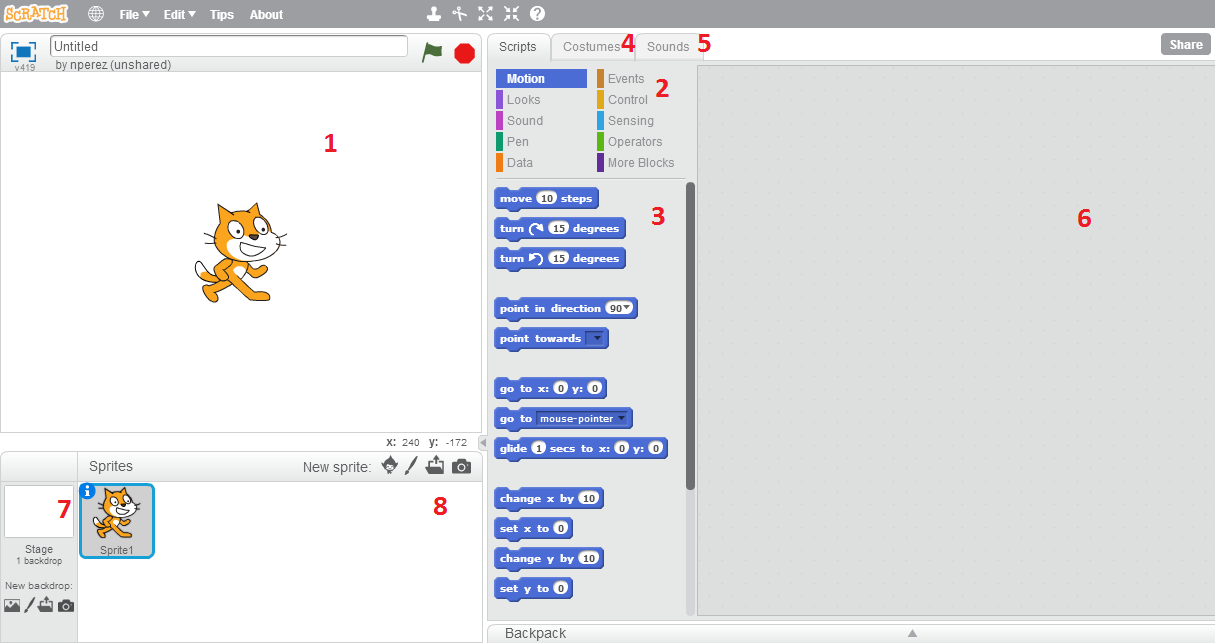Choose new backdrop from library icon
Viewport: 1215px width, 643px height.
(12, 605)
